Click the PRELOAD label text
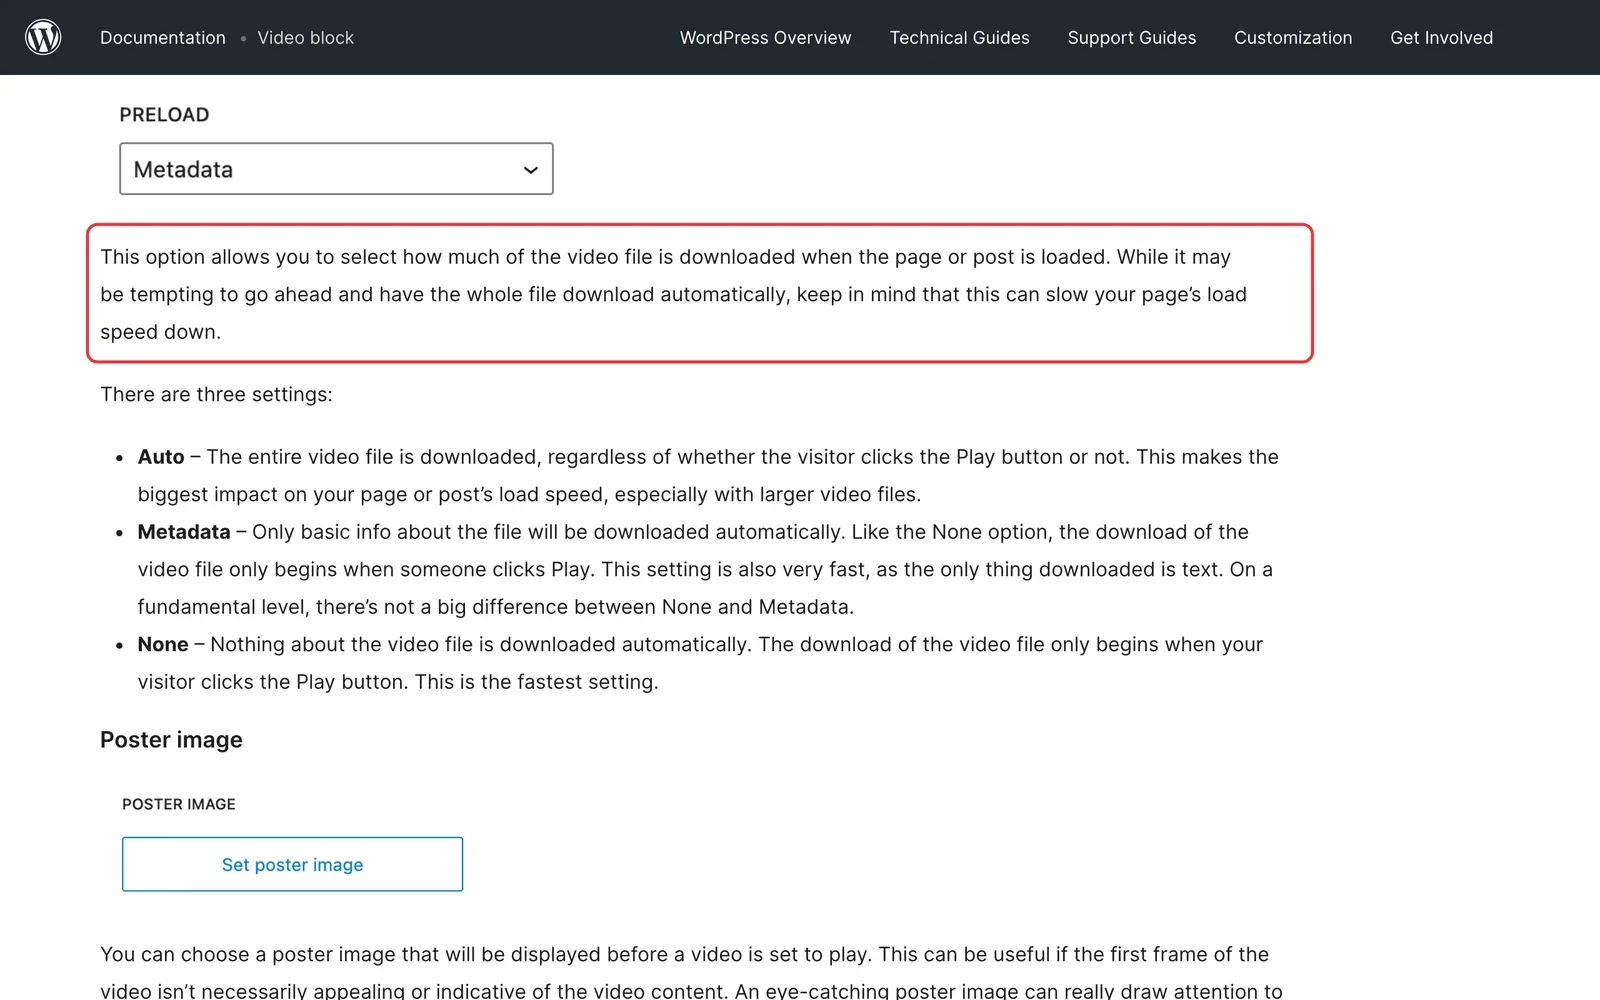The height and width of the screenshot is (1000, 1600). pos(164,115)
